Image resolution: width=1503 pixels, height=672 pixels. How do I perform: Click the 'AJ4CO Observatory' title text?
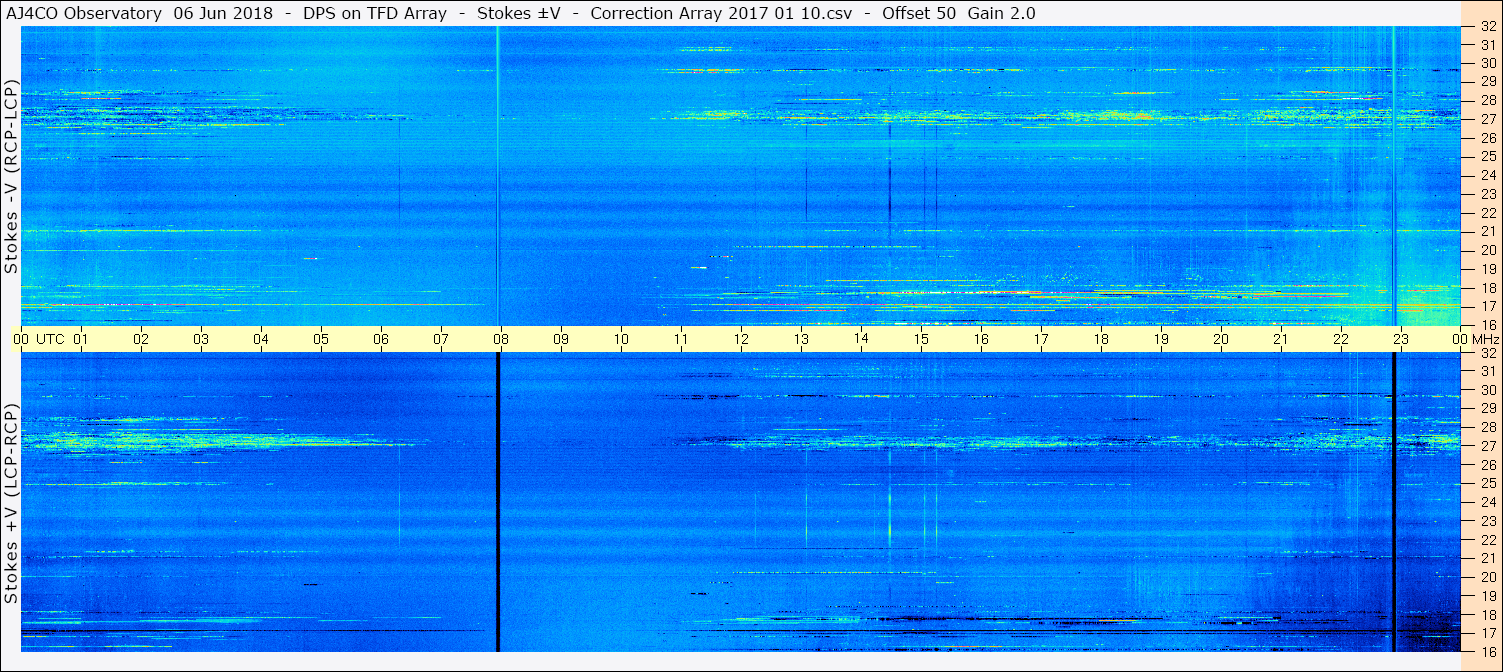click(83, 13)
